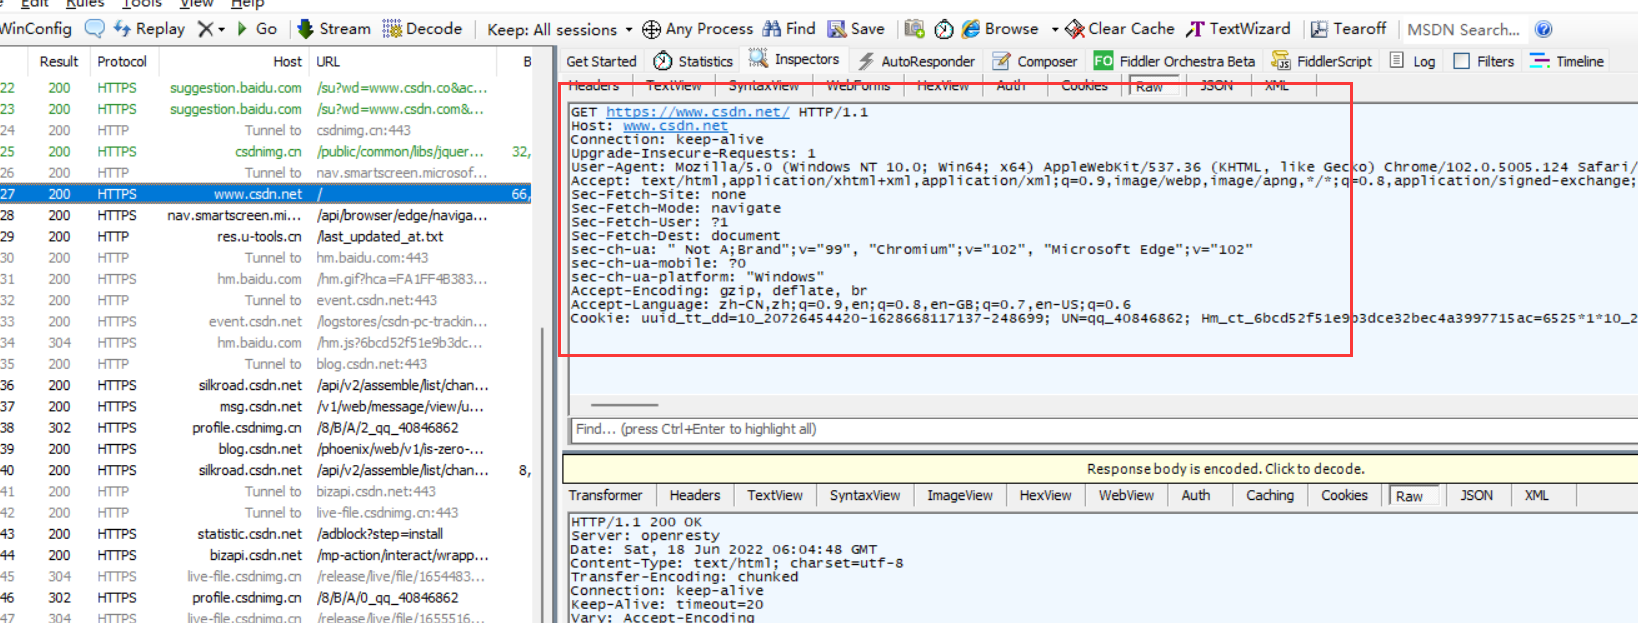Save sessions with the Save button
This screenshot has height=623, width=1638.
856,29
